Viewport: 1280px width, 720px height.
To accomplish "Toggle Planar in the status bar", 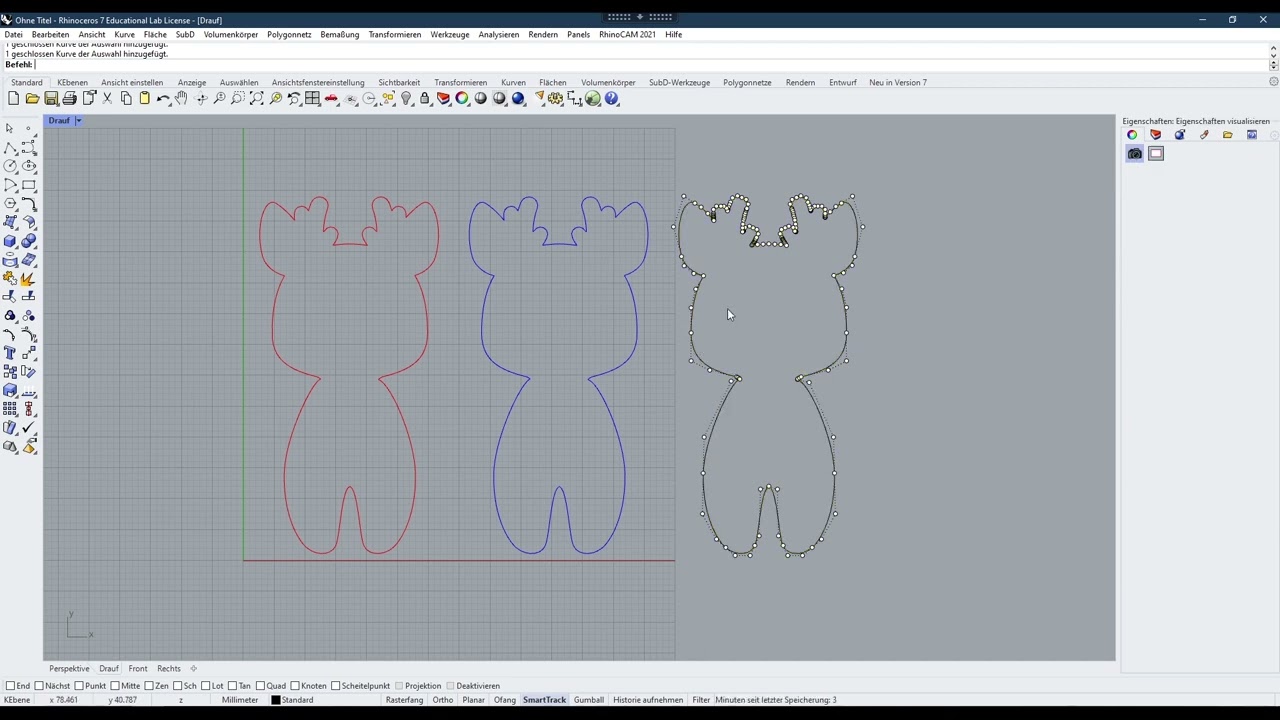I will point(474,700).
